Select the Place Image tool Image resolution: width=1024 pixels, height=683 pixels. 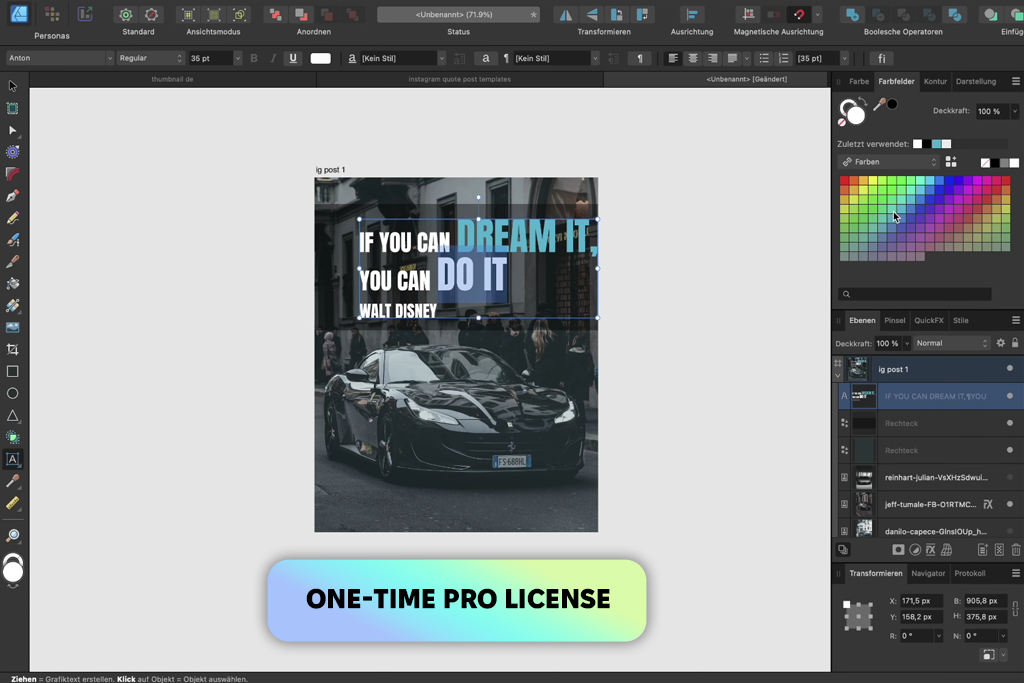pyautogui.click(x=12, y=328)
